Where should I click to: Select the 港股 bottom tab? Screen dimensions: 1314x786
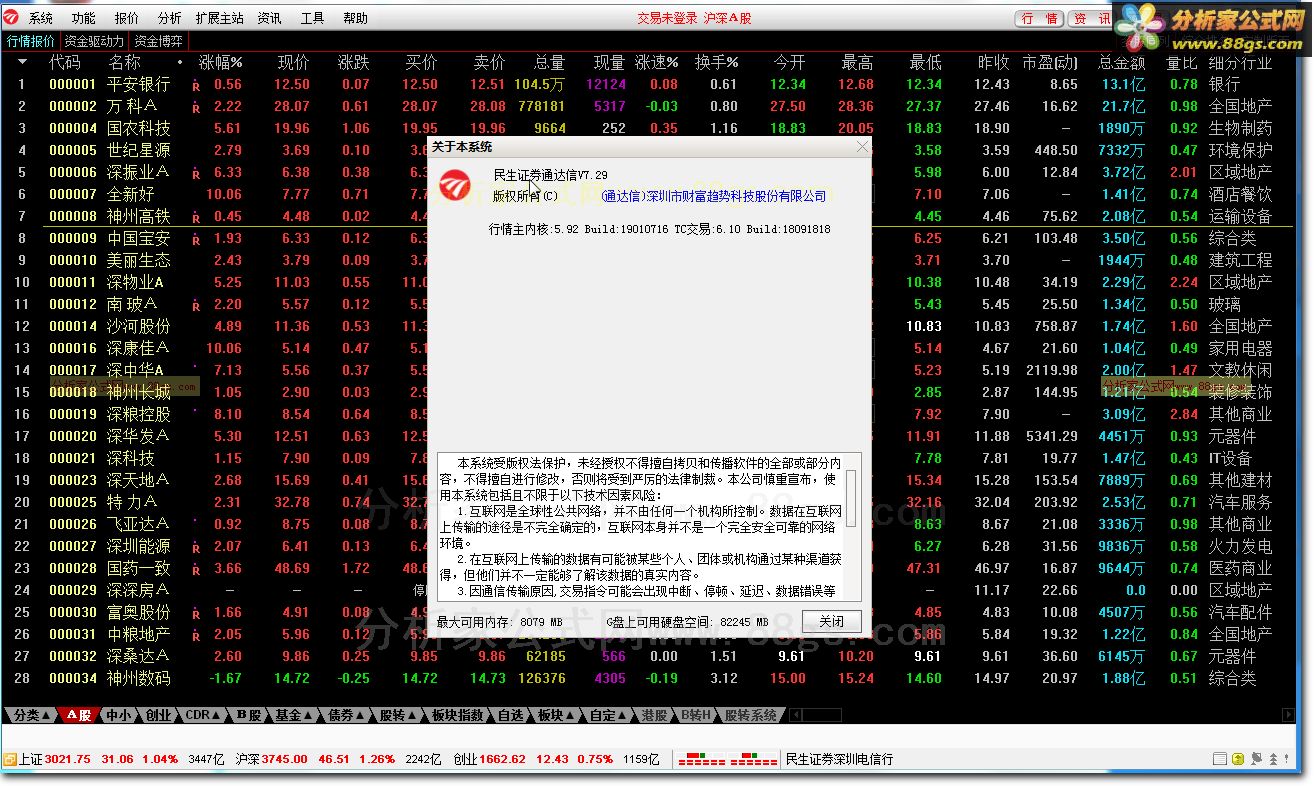pos(655,716)
